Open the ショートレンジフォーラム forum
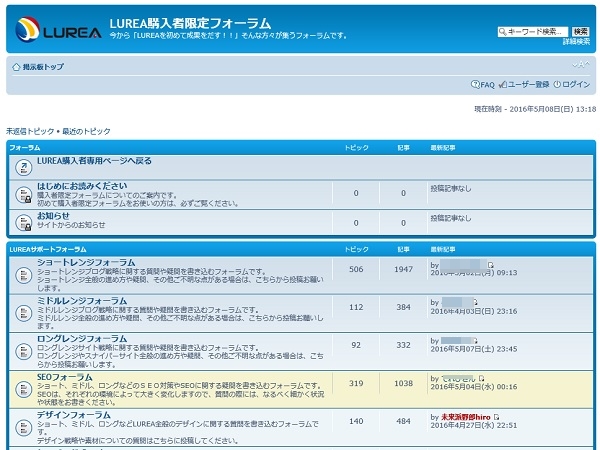Viewport: 600px width, 450px height. tap(86, 262)
